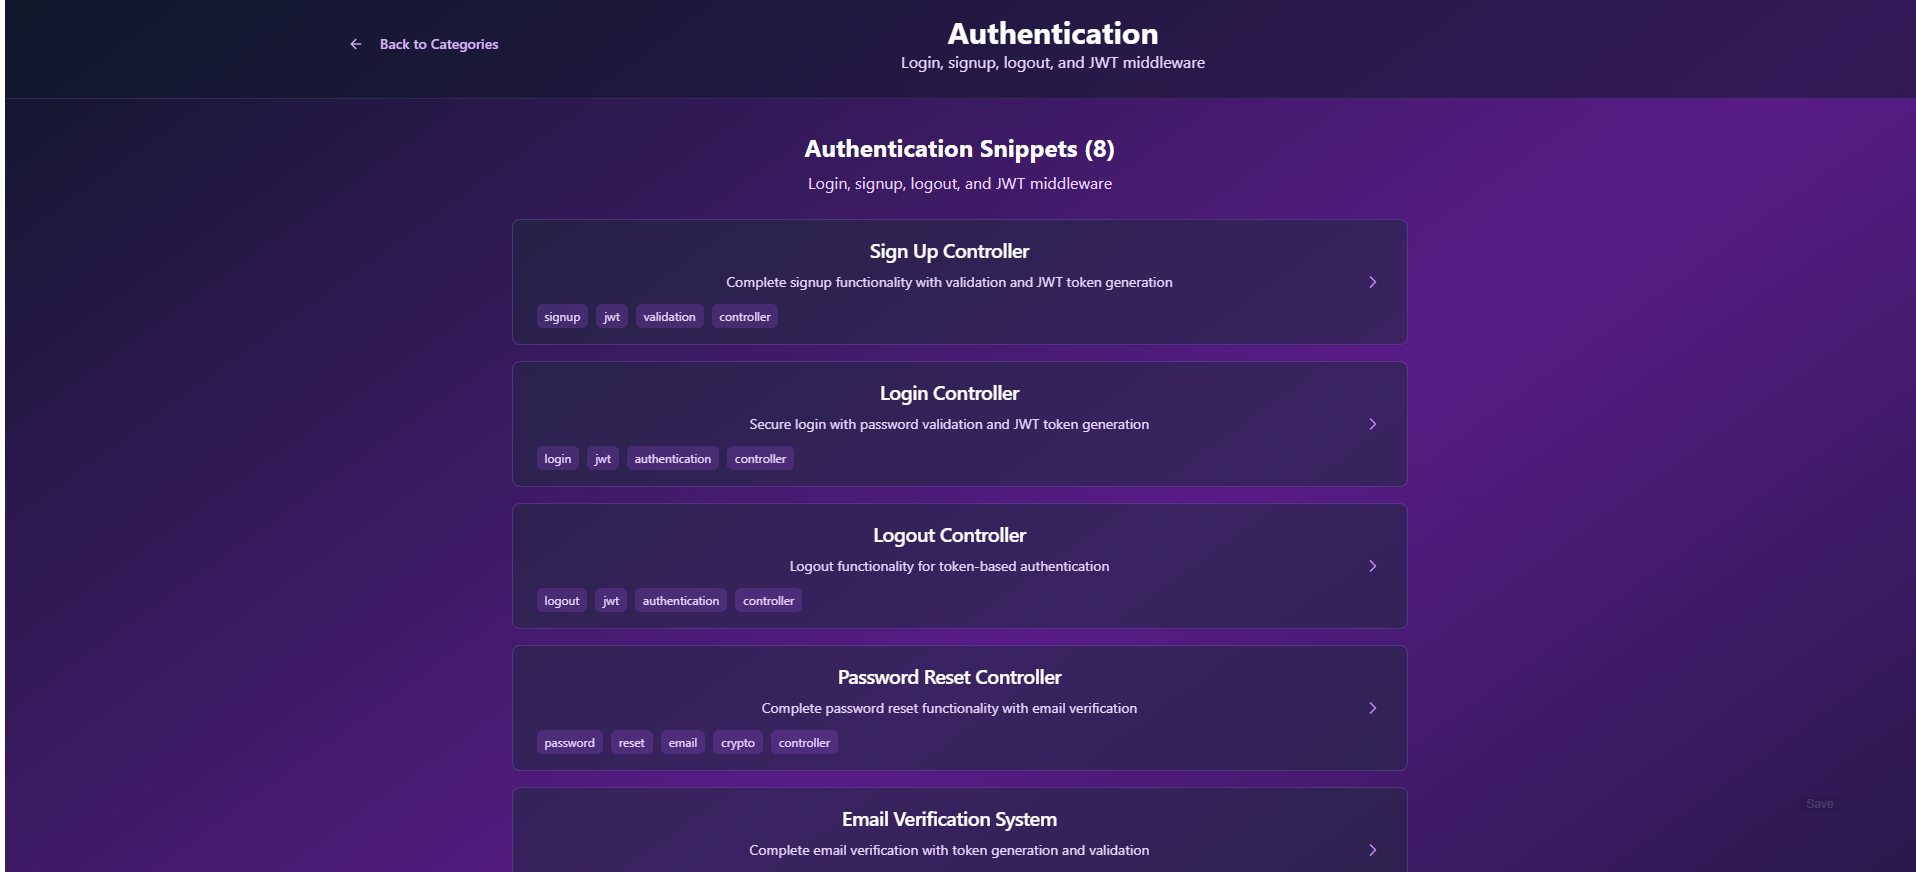Click the back arrow icon

tap(355, 44)
